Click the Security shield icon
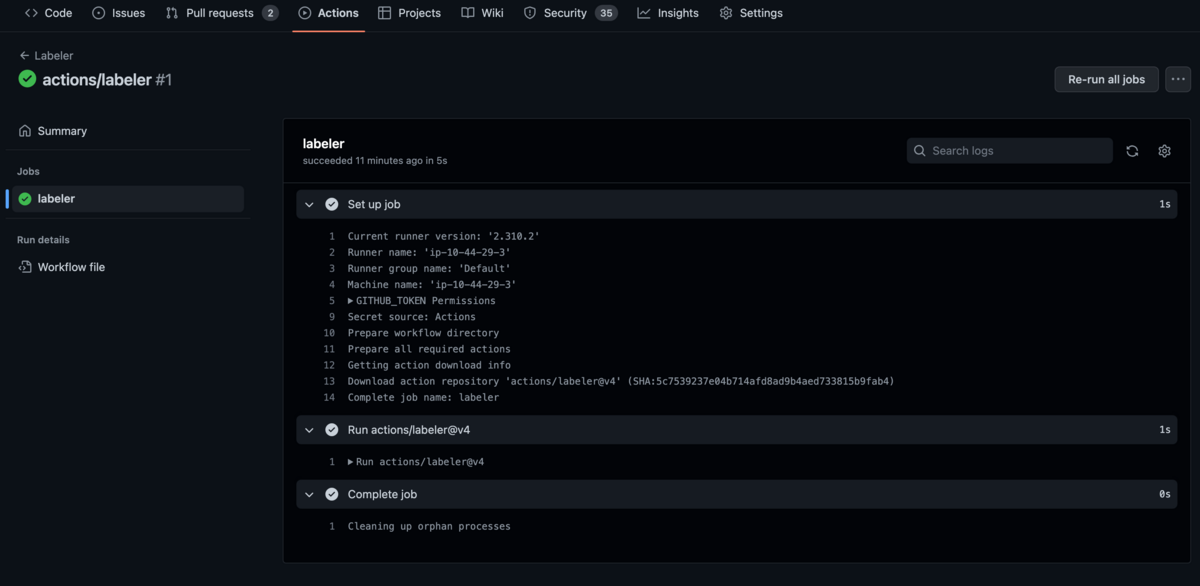Image resolution: width=1200 pixels, height=586 pixels. point(530,13)
